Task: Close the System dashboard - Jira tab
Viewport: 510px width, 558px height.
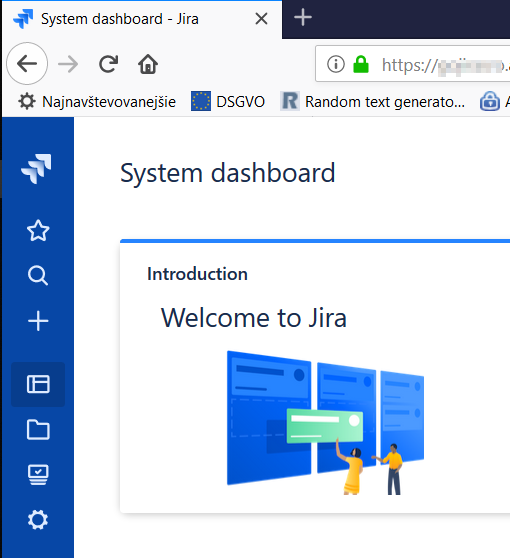Action: (x=262, y=19)
